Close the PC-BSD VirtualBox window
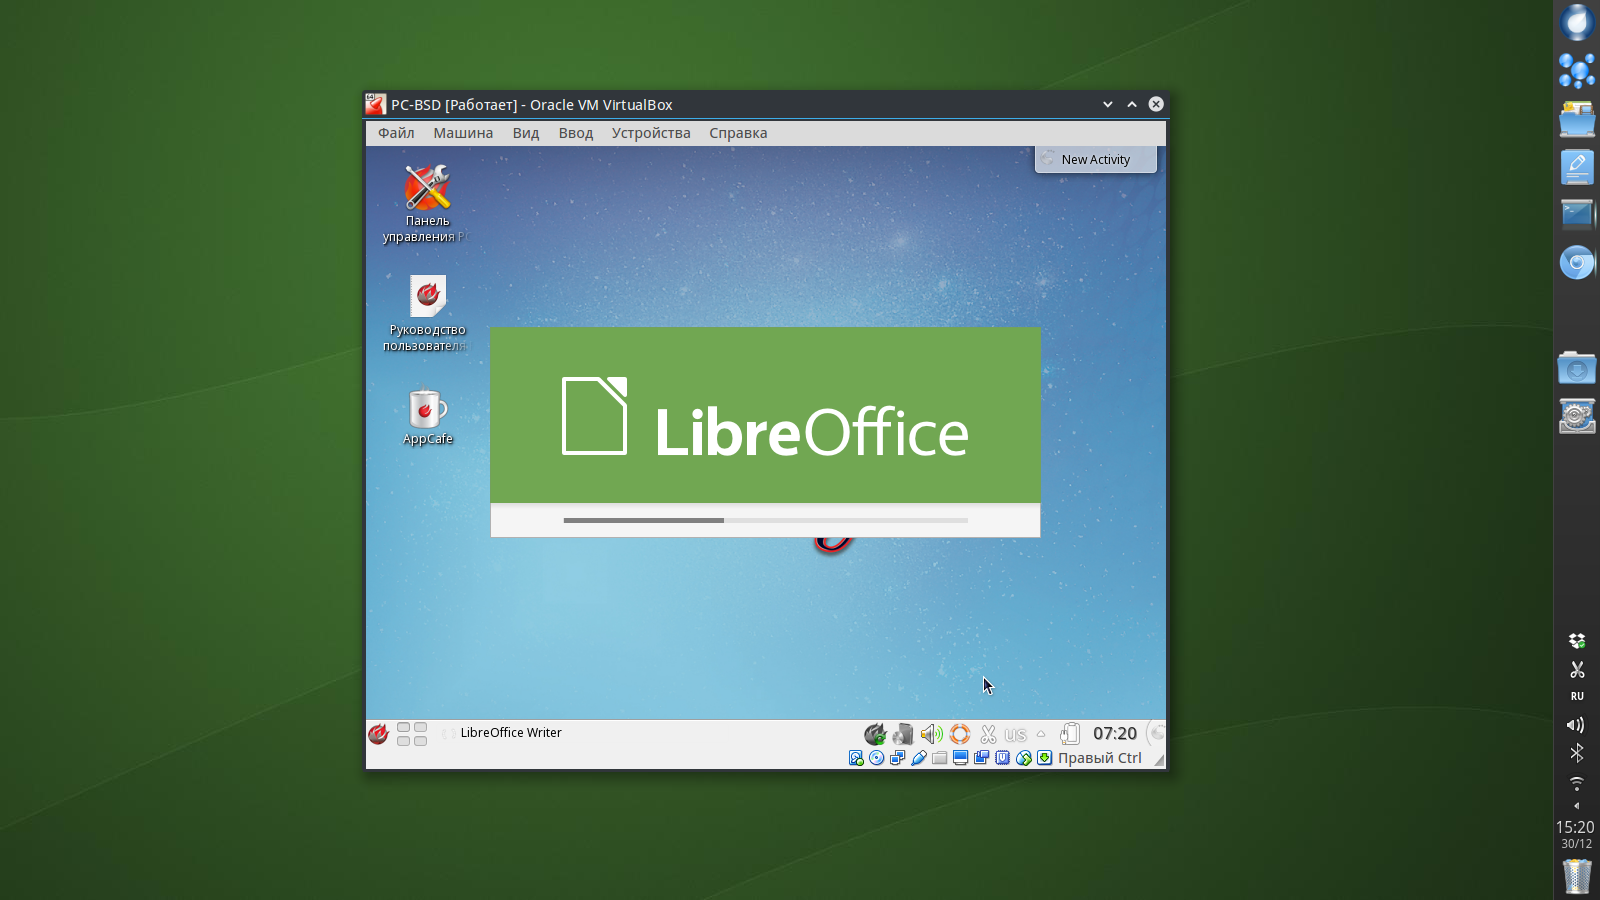The width and height of the screenshot is (1600, 900). [x=1156, y=104]
